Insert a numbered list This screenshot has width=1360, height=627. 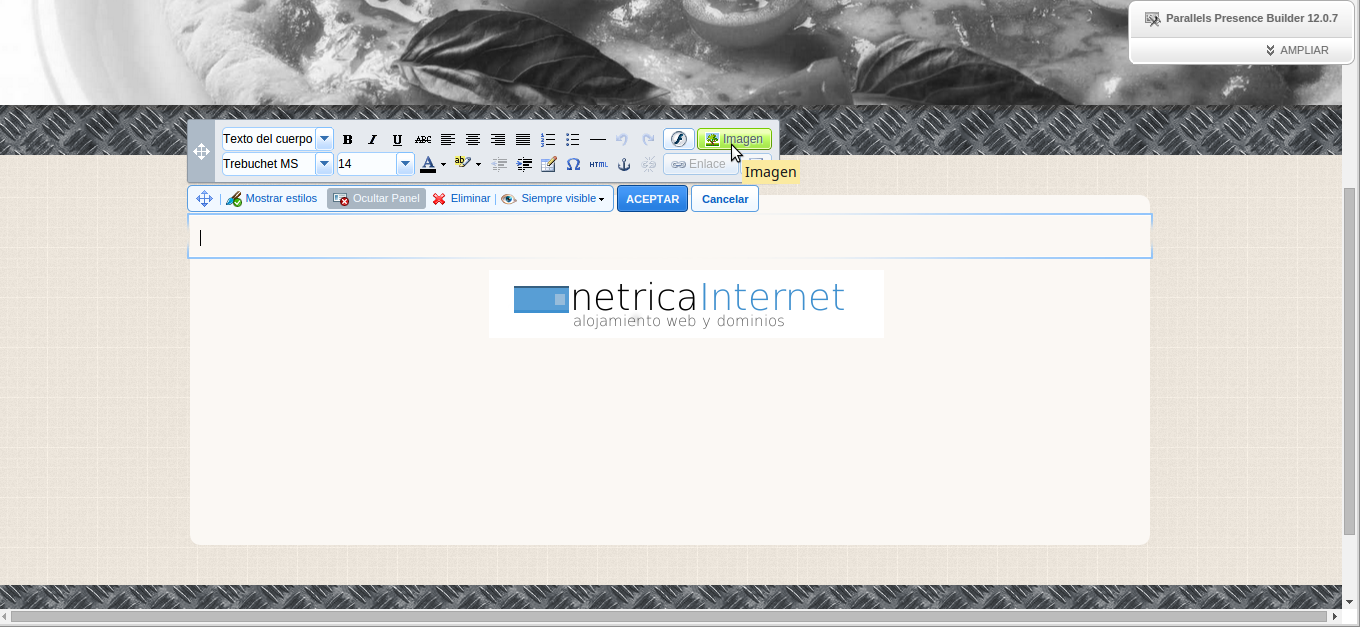pos(548,140)
